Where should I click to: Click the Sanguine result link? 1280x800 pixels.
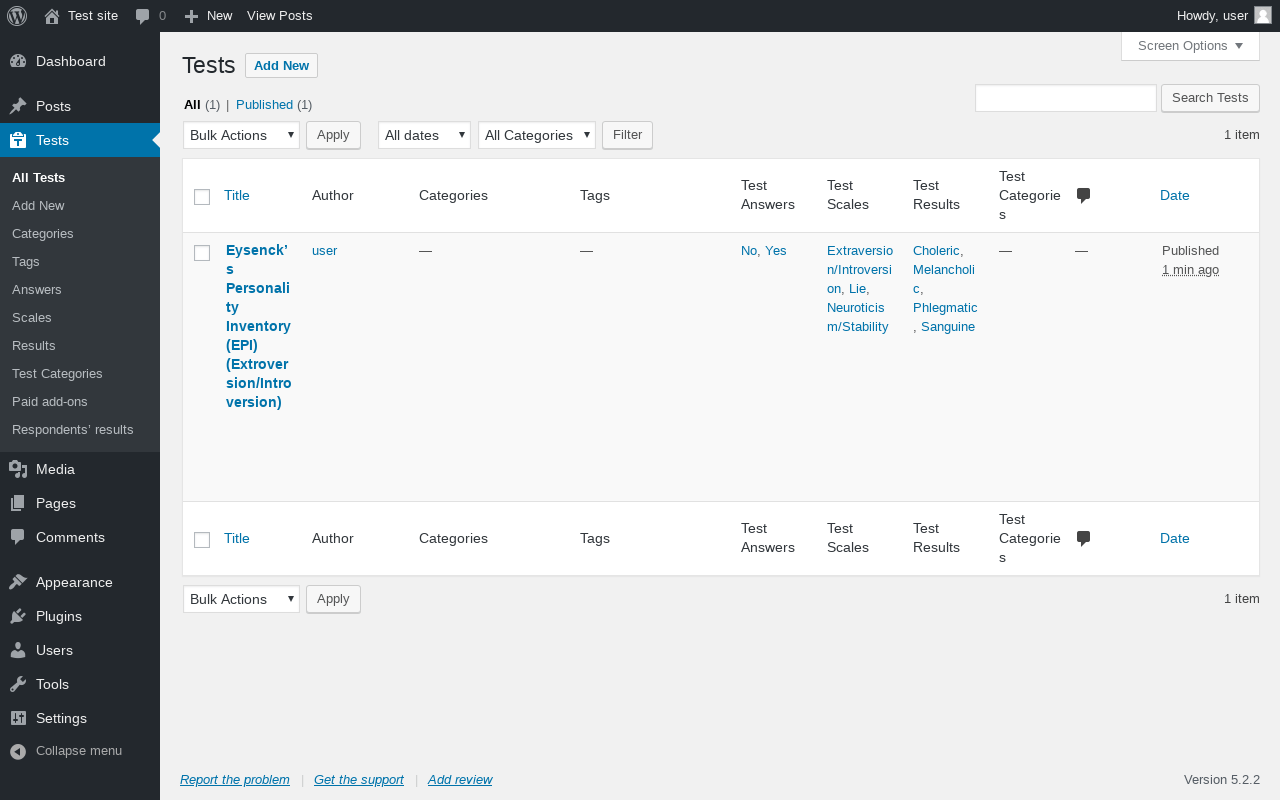[948, 326]
